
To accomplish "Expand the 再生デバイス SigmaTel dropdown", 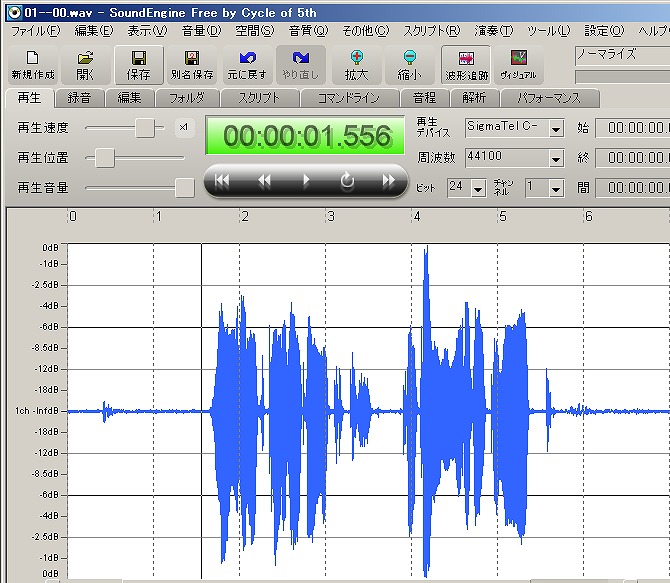I will click(x=555, y=128).
